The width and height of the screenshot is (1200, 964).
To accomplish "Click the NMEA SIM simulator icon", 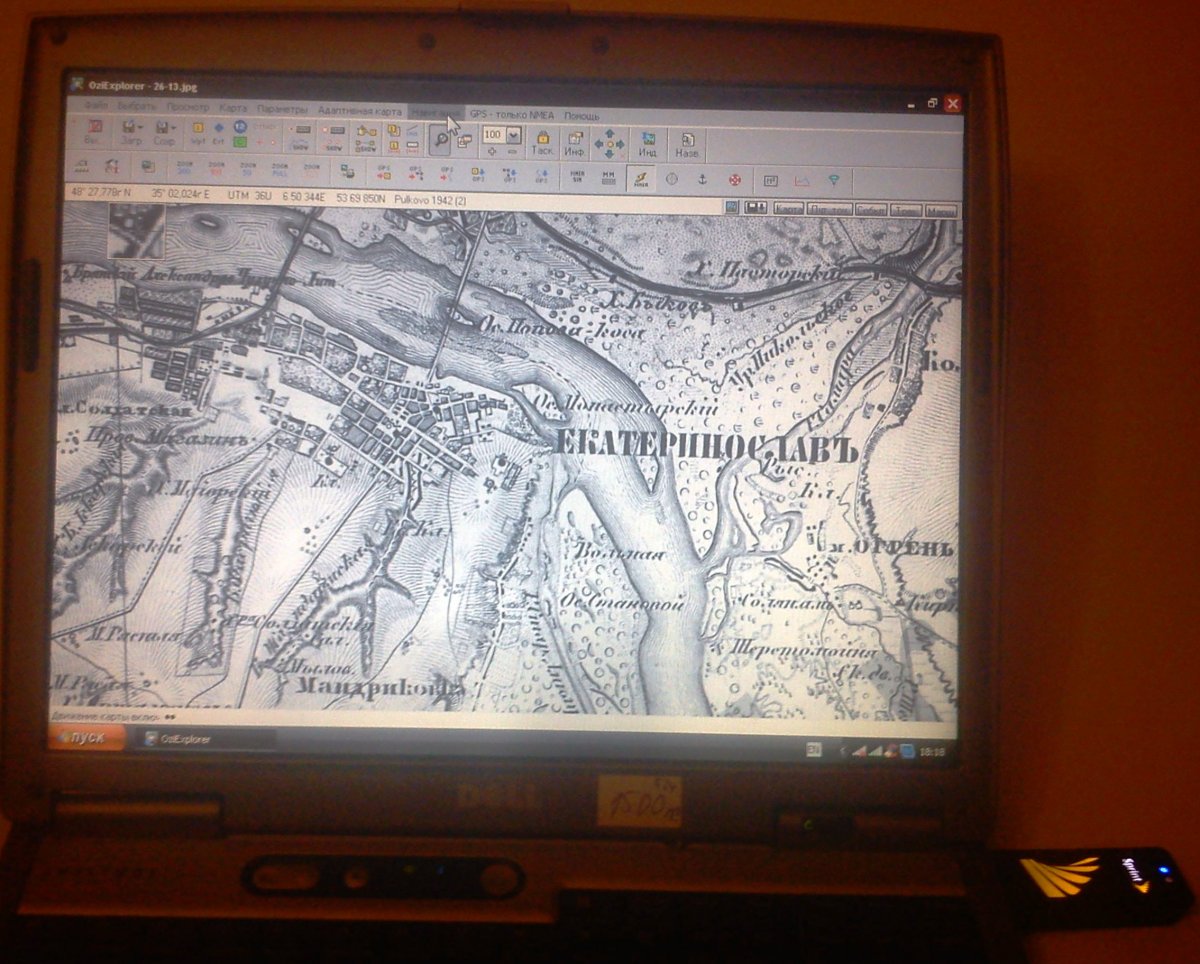I will (x=578, y=176).
